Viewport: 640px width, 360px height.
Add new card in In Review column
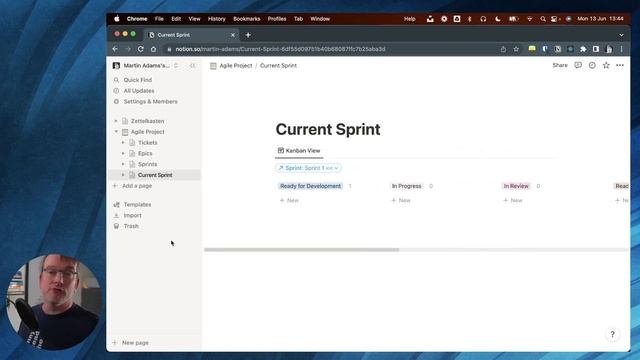[513, 200]
